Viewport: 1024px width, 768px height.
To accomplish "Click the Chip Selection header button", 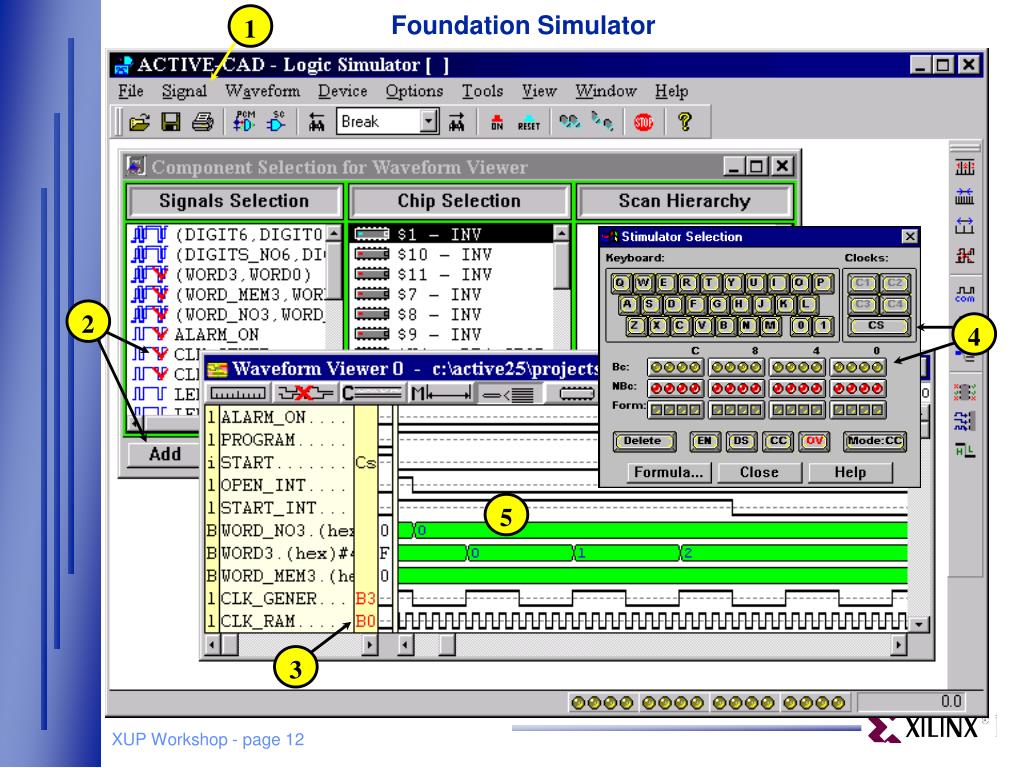I will coord(459,201).
